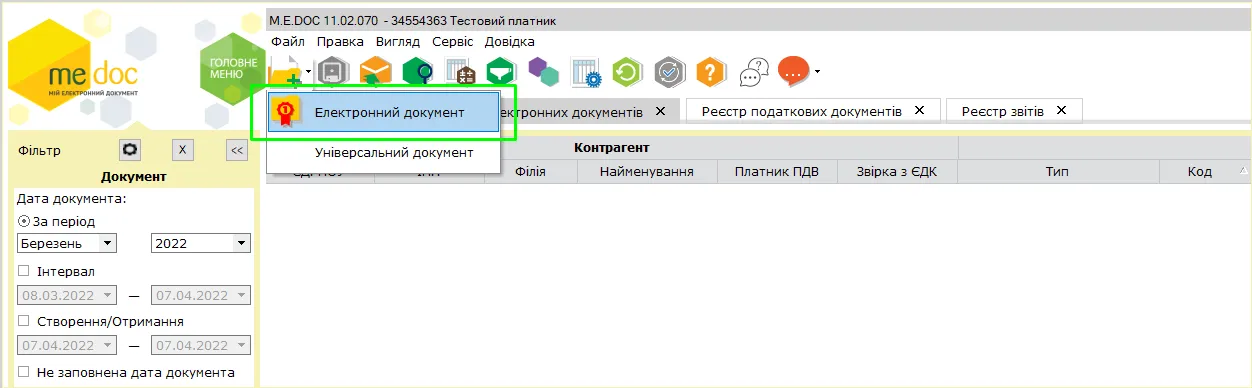Click the red ribbon badge icon in Електронний документ entry
The height and width of the screenshot is (388, 1252).
coord(287,113)
